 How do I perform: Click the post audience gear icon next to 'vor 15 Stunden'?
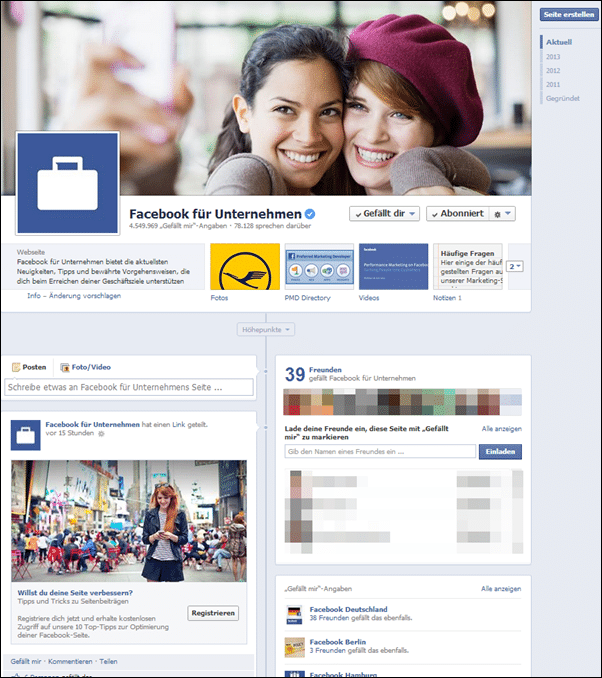point(101,433)
